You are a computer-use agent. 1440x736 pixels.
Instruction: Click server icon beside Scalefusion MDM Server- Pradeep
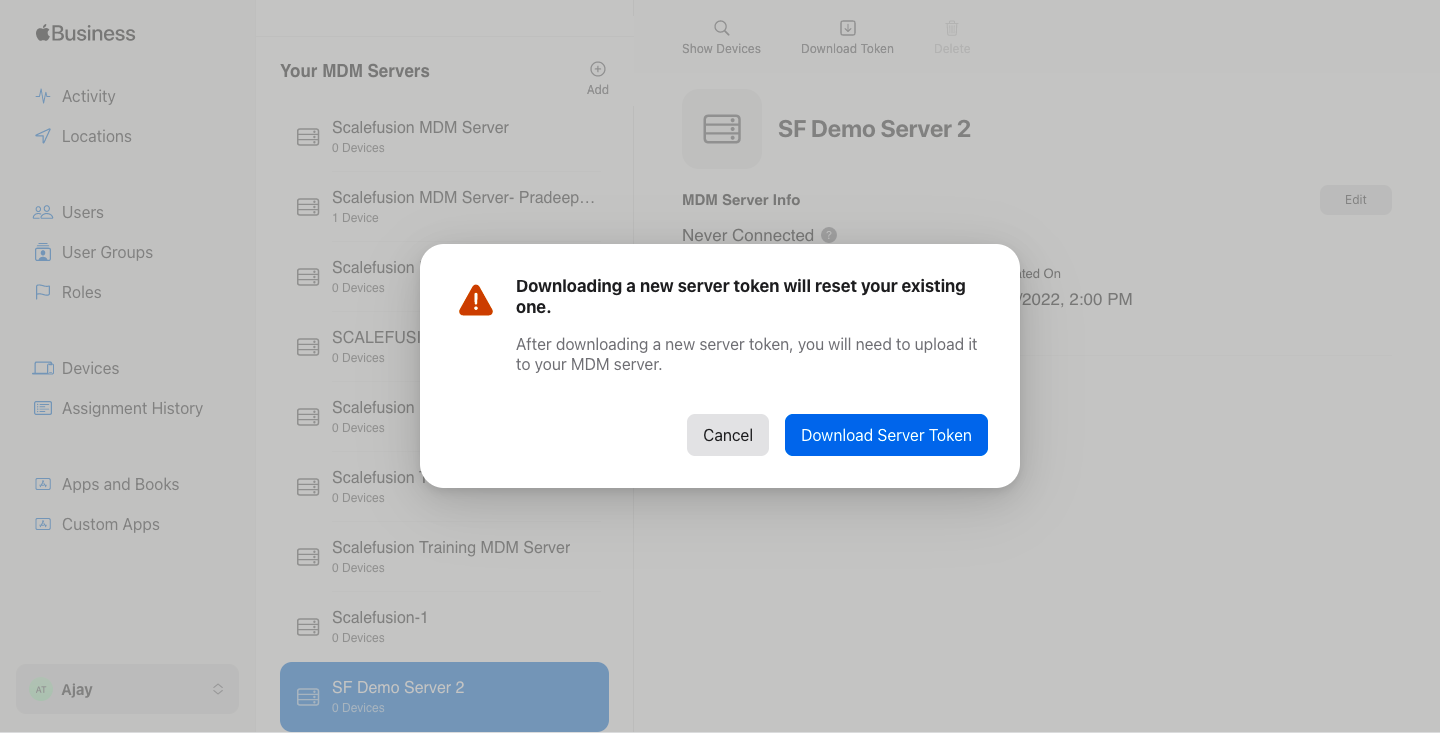pos(308,207)
